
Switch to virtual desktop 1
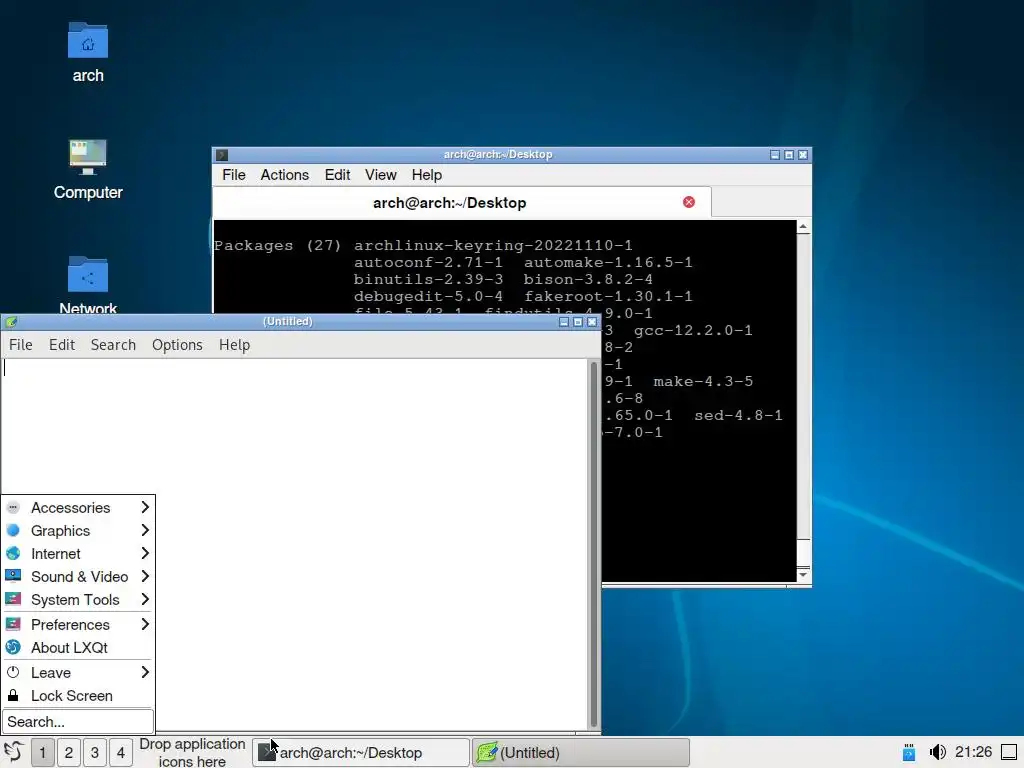[x=42, y=752]
